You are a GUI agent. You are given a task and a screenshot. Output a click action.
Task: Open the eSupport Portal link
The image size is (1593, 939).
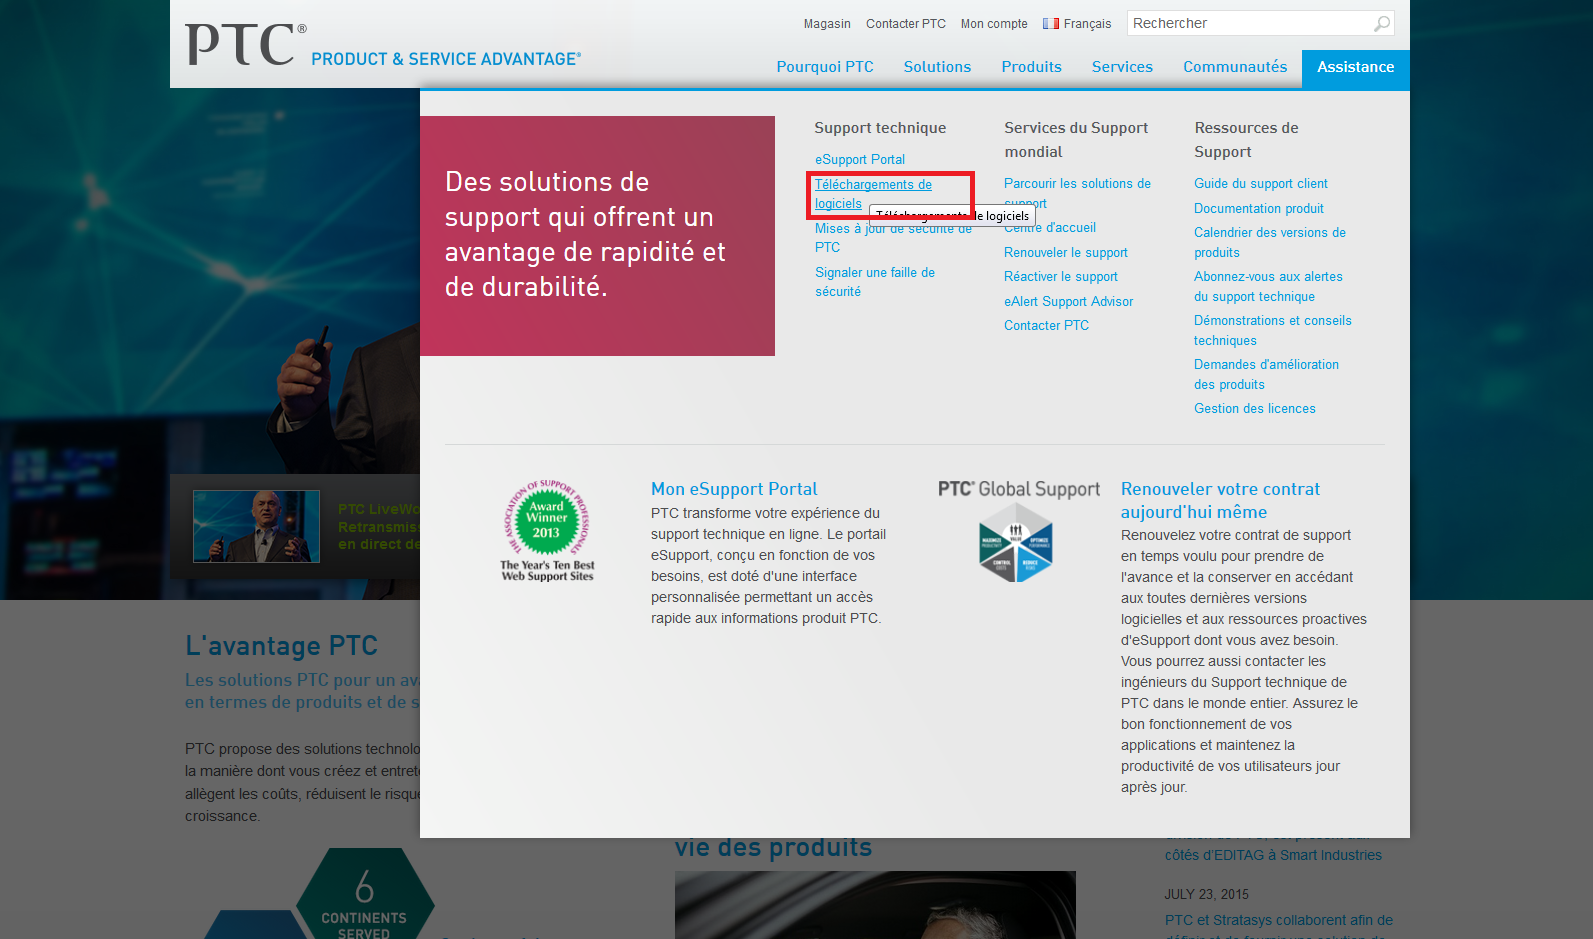(x=860, y=159)
